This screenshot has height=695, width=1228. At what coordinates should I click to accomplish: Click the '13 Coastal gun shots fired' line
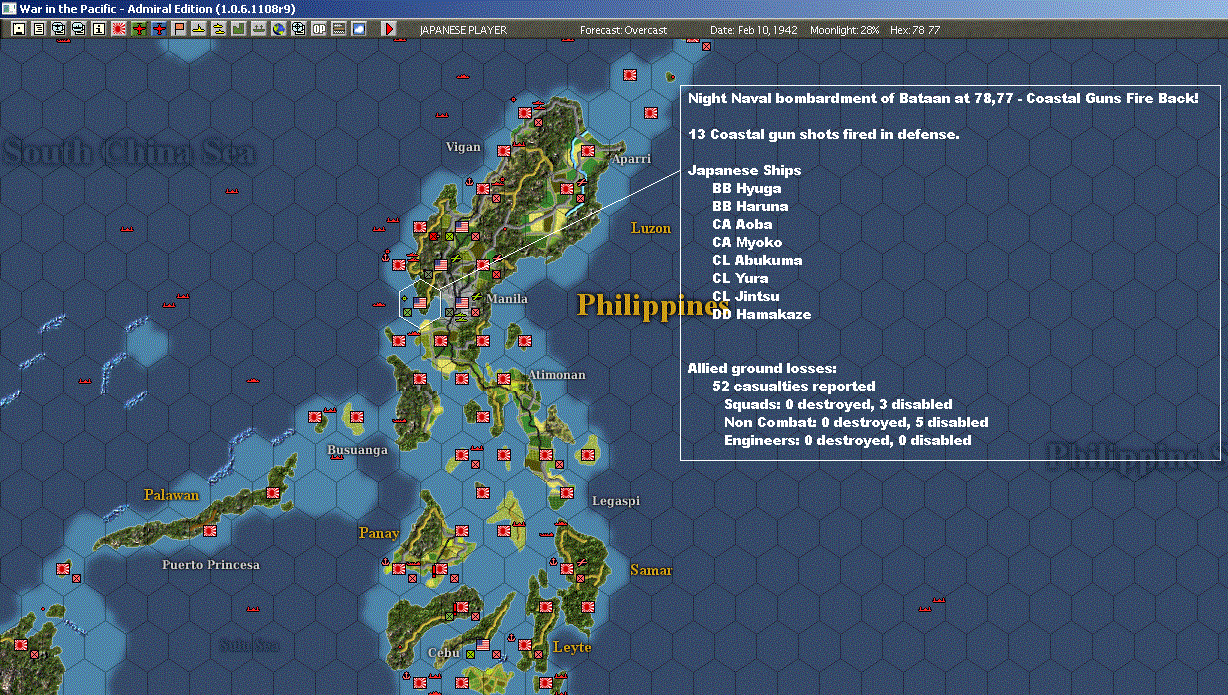[824, 134]
